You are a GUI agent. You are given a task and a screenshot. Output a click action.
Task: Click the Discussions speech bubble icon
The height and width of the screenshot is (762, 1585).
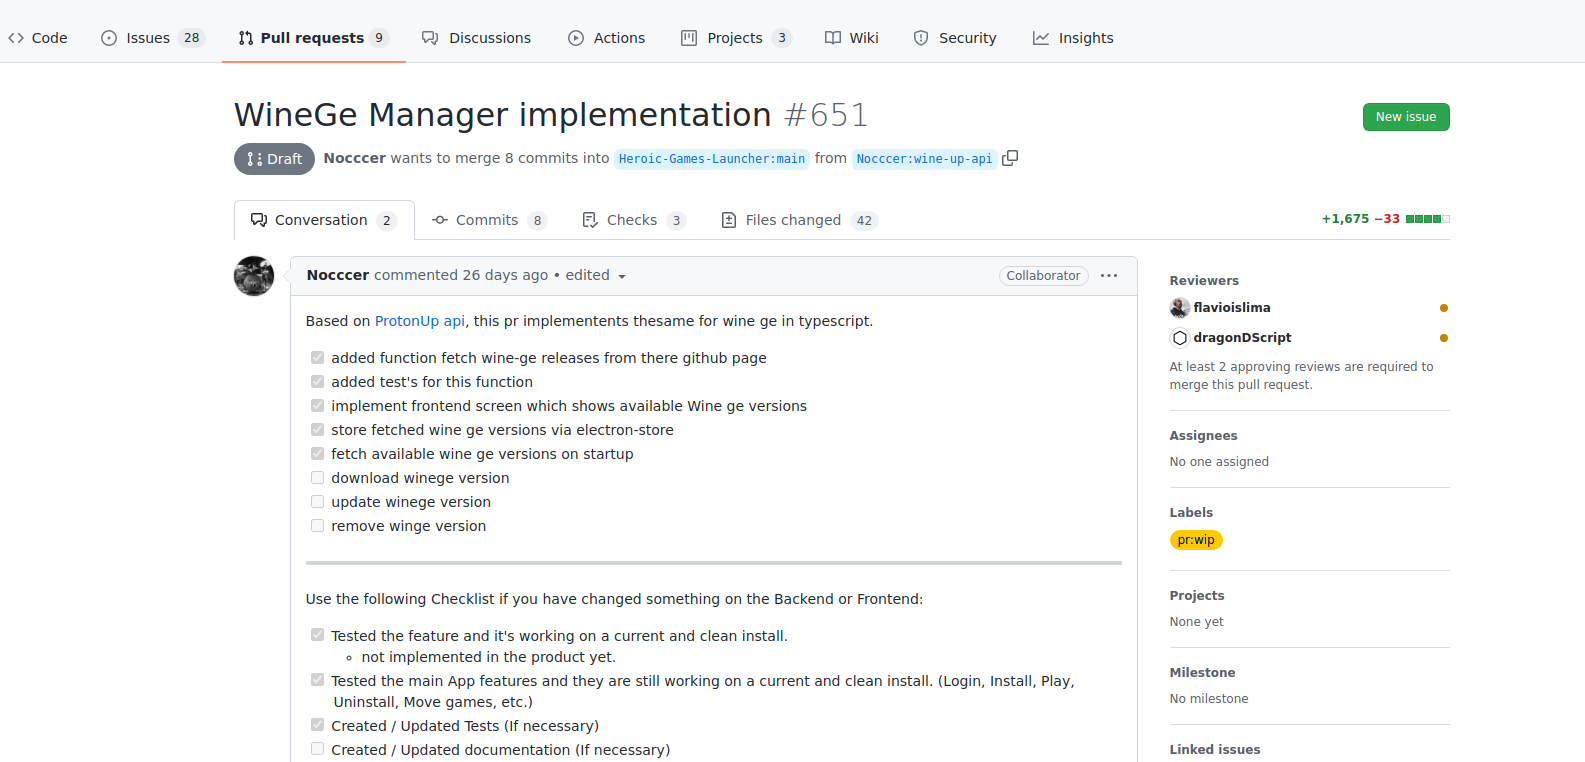tap(430, 38)
